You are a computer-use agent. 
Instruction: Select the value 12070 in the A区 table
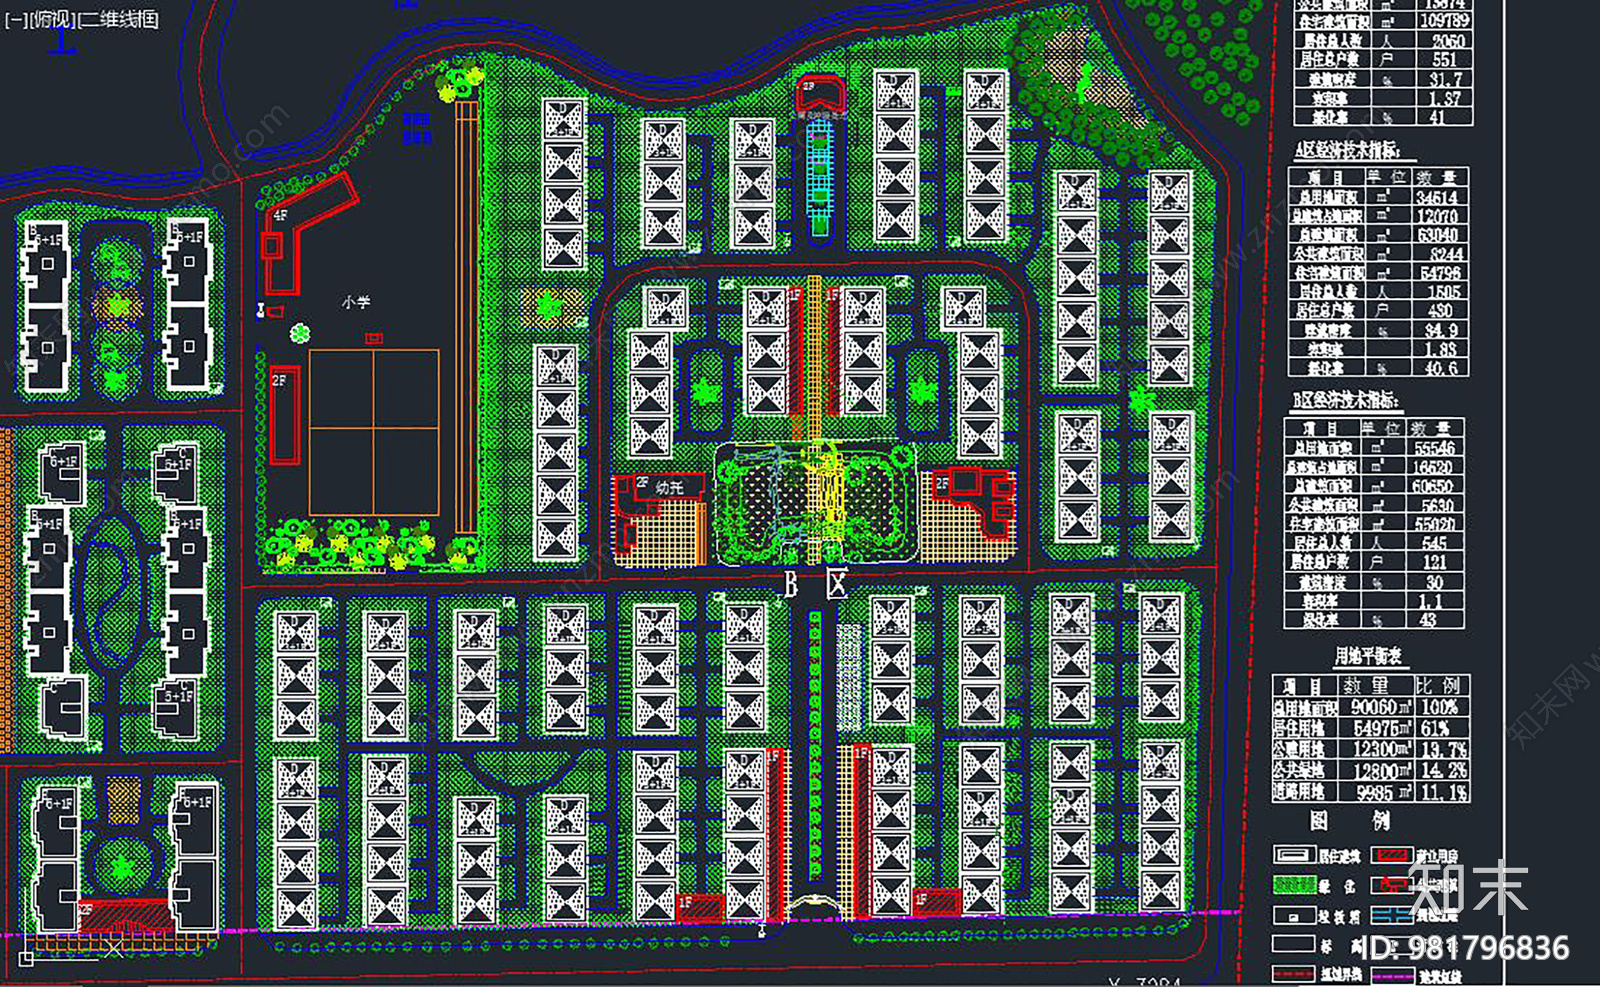click(1436, 216)
